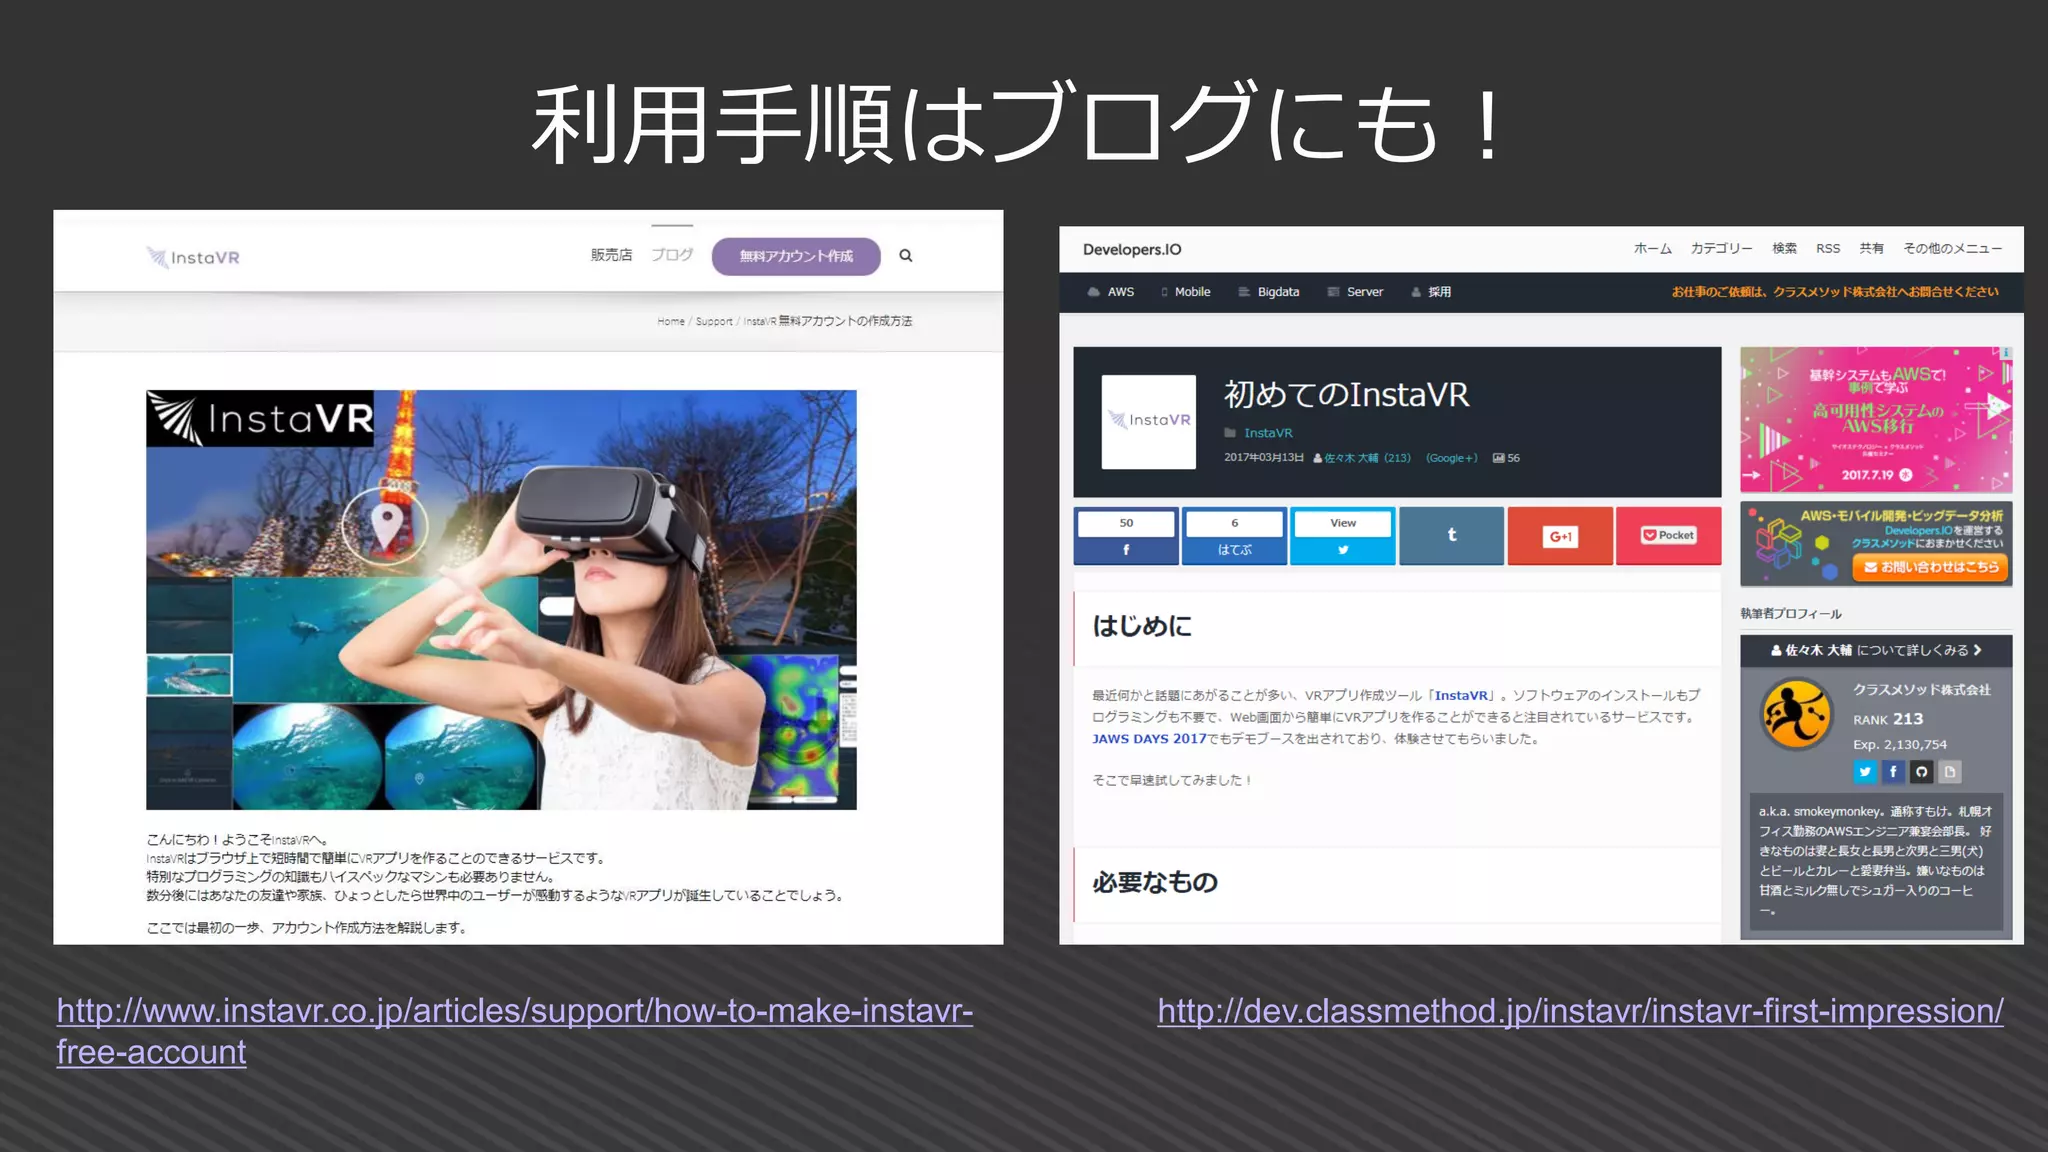This screenshot has height=1152, width=2048.
Task: Open the author's GitHub profile icon
Action: click(x=1921, y=772)
